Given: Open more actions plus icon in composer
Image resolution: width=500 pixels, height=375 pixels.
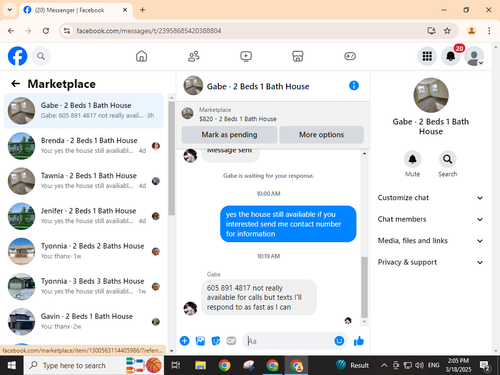Looking at the screenshot, I should coord(185,341).
